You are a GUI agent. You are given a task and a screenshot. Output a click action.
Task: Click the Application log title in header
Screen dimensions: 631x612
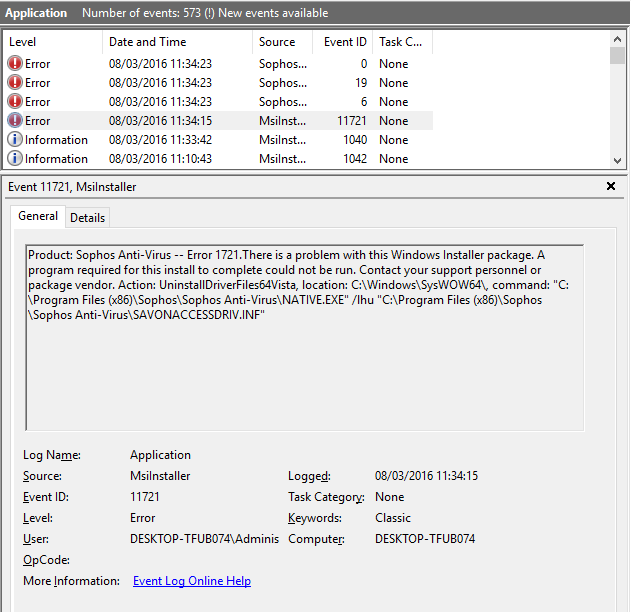(x=36, y=13)
